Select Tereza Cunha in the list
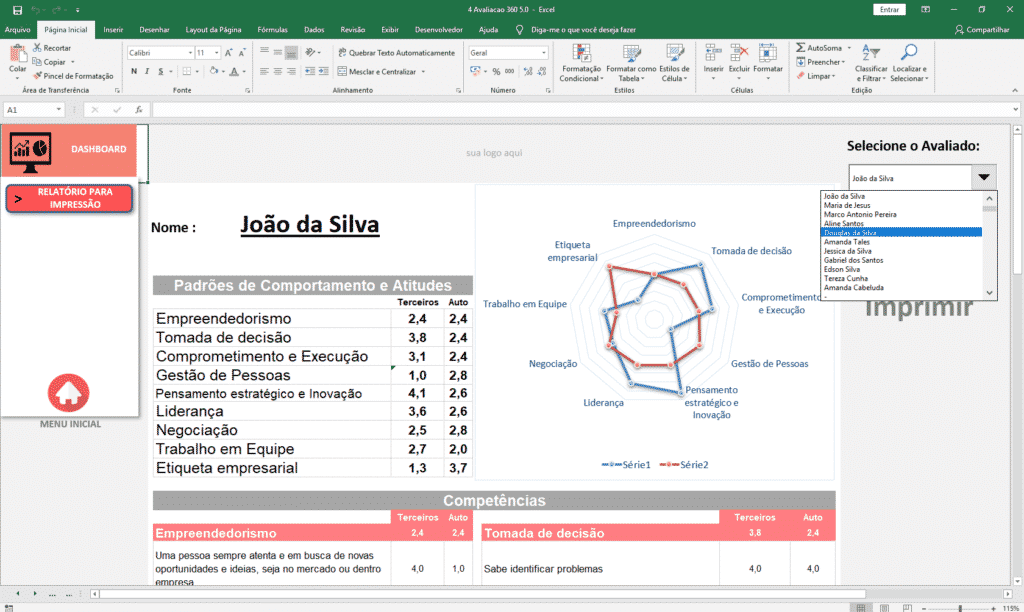 (x=901, y=278)
